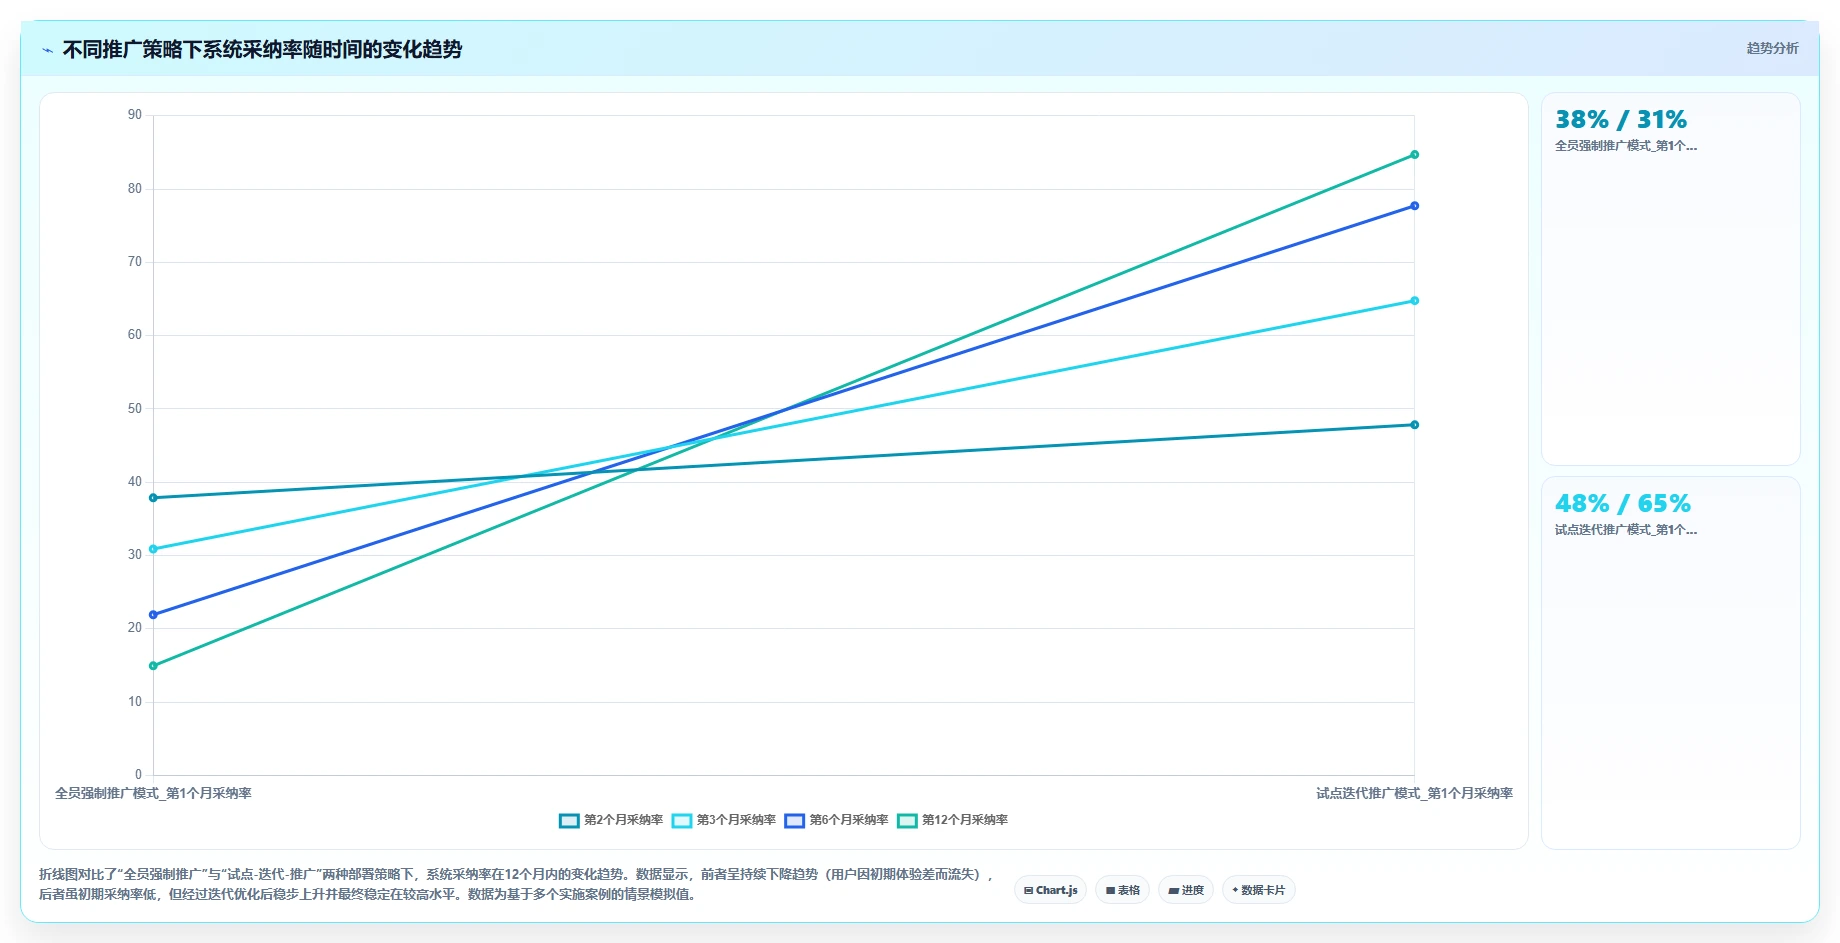Image resolution: width=1840 pixels, height=943 pixels.
Task: Click the right data point at 65
Action: [x=1414, y=301]
